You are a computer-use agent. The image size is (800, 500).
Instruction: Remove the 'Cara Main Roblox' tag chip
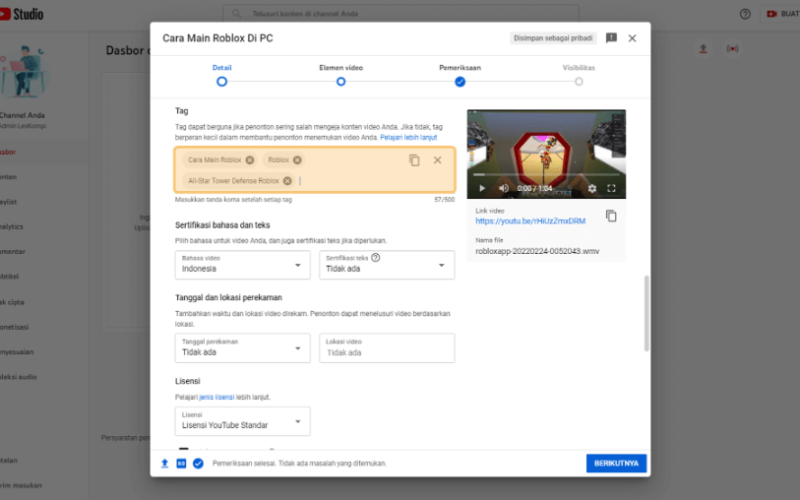249,160
